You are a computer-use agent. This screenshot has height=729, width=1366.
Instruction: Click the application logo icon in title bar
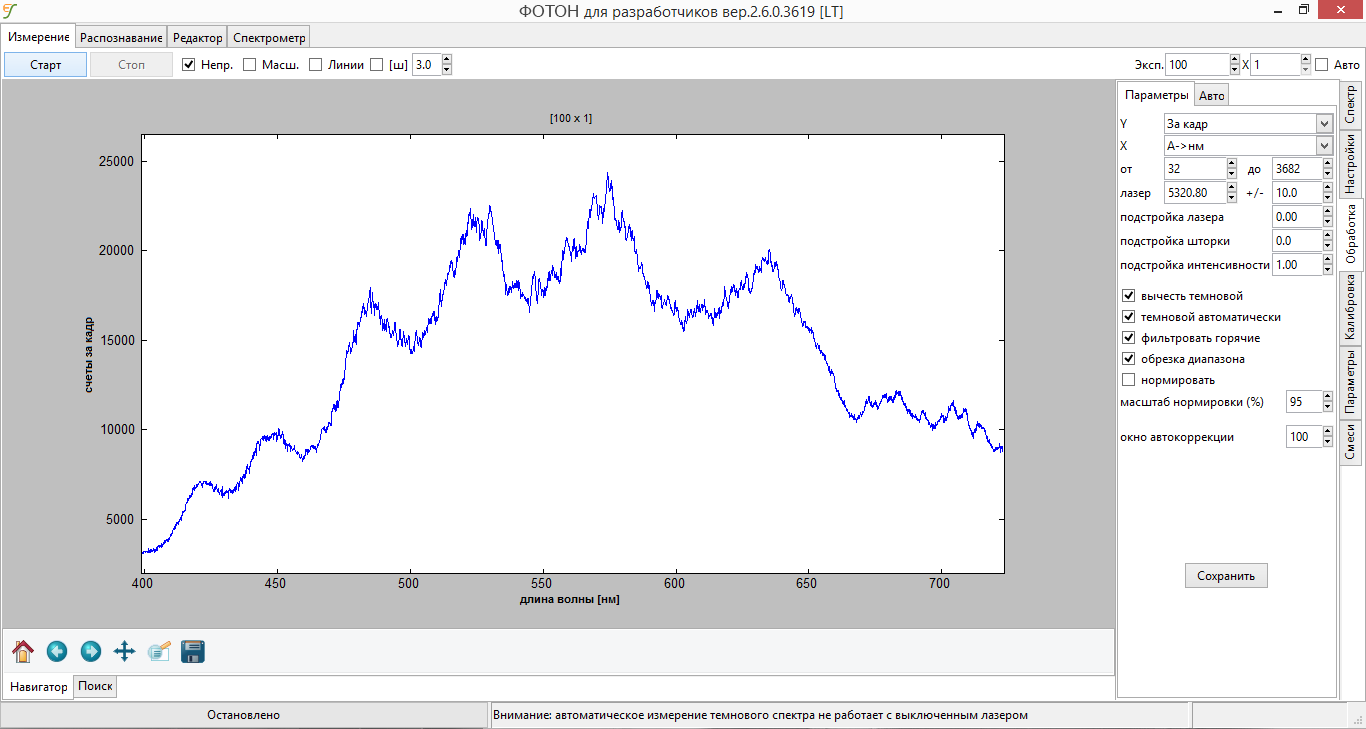[x=11, y=11]
